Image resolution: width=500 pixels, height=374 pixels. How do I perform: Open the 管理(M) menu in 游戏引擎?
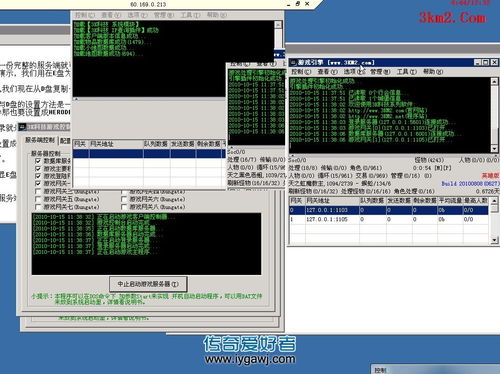380,72
